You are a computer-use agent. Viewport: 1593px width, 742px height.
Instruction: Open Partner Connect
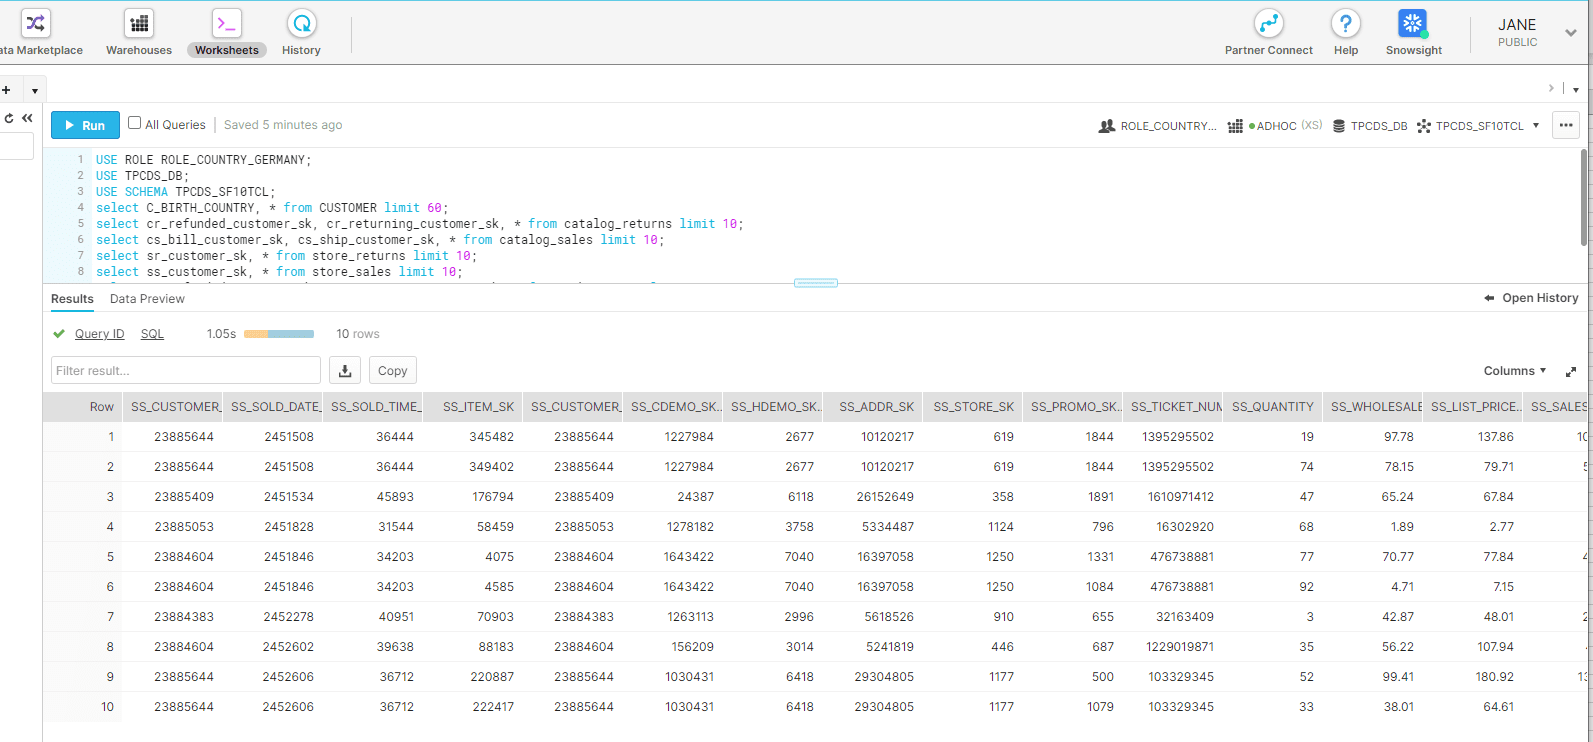click(1268, 34)
